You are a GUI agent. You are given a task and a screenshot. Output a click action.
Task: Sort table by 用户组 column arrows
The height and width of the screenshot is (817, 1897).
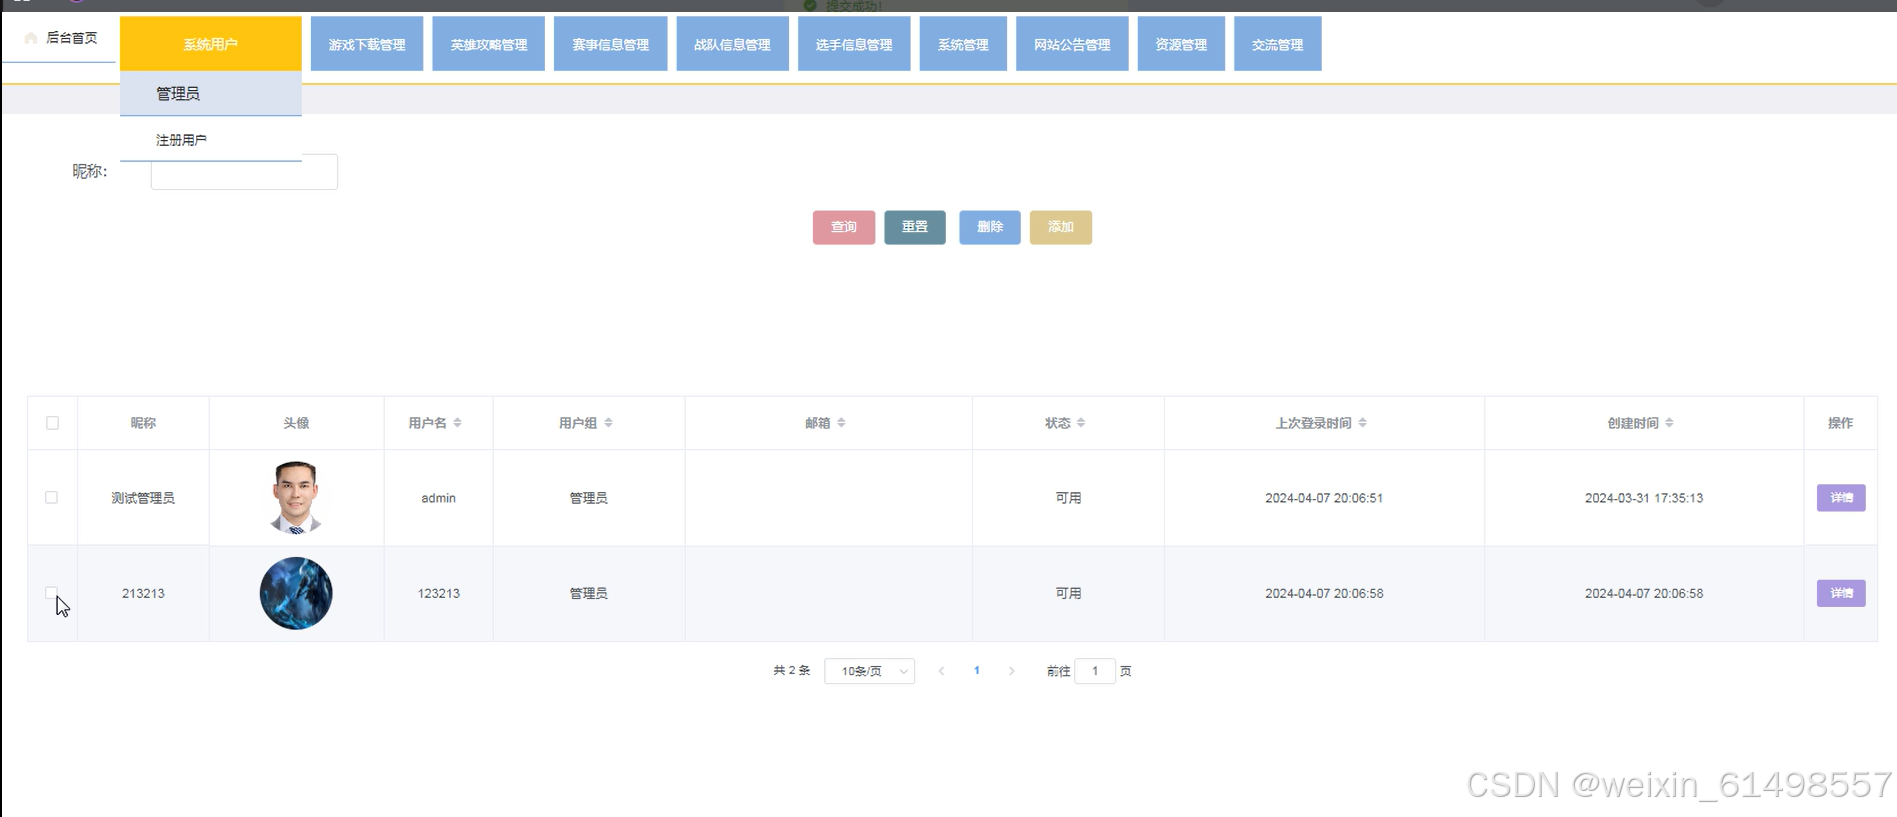click(x=608, y=423)
